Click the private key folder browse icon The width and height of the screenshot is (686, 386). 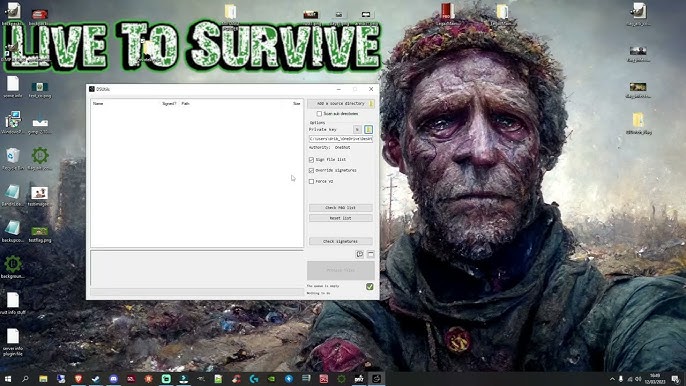click(x=368, y=130)
